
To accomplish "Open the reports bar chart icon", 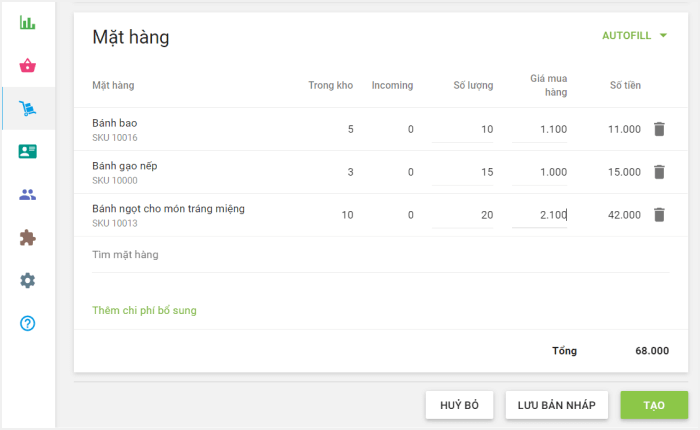I will (28, 23).
